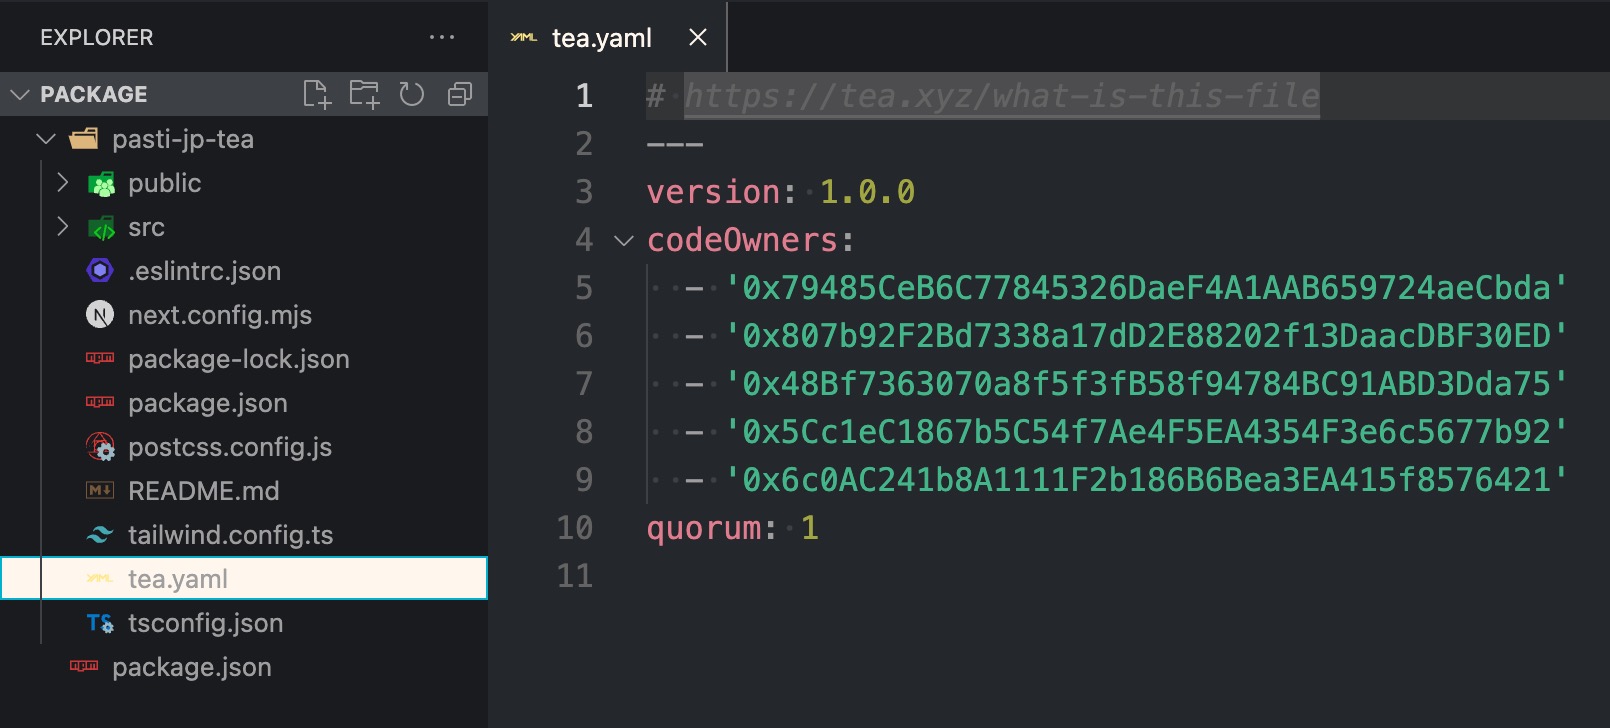The width and height of the screenshot is (1610, 728).
Task: Click the EXPLORER panel title
Action: click(97, 38)
